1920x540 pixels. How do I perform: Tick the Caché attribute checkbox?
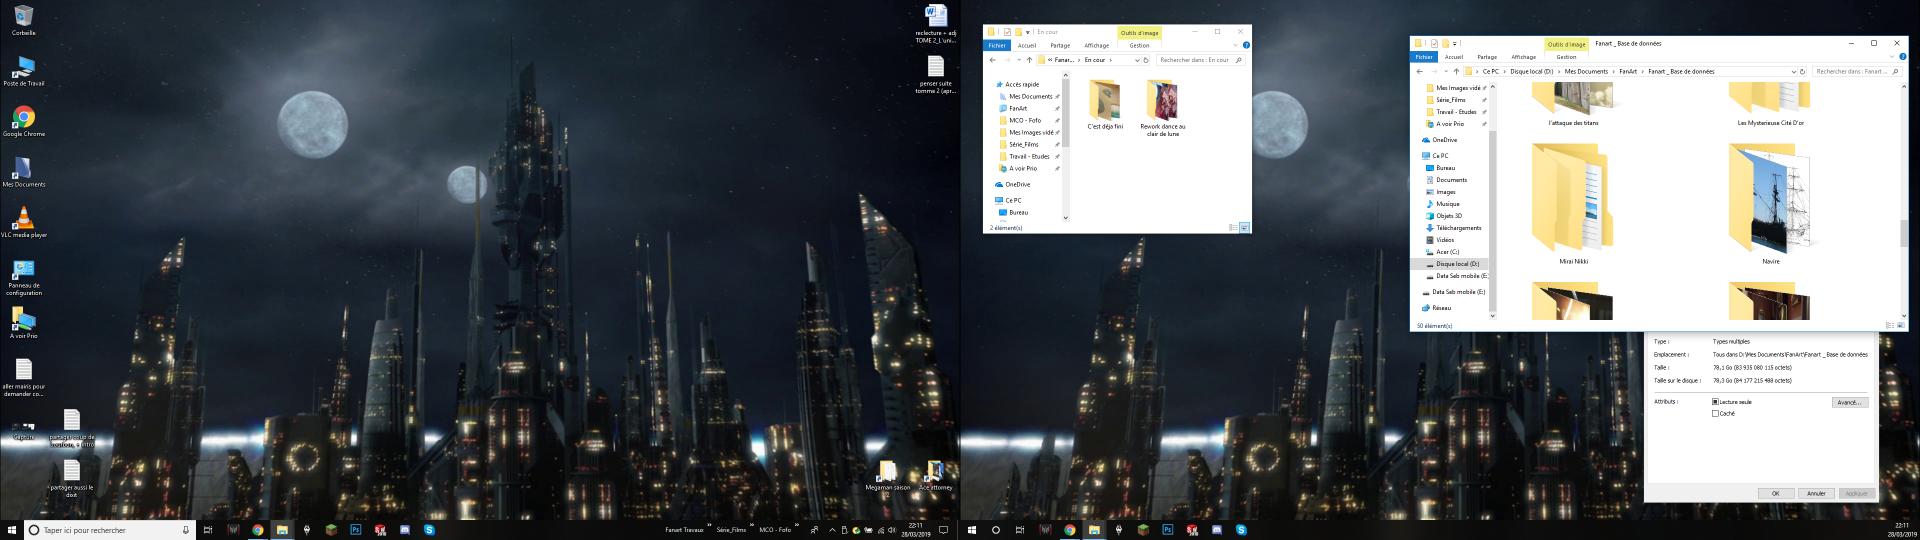coord(1715,413)
